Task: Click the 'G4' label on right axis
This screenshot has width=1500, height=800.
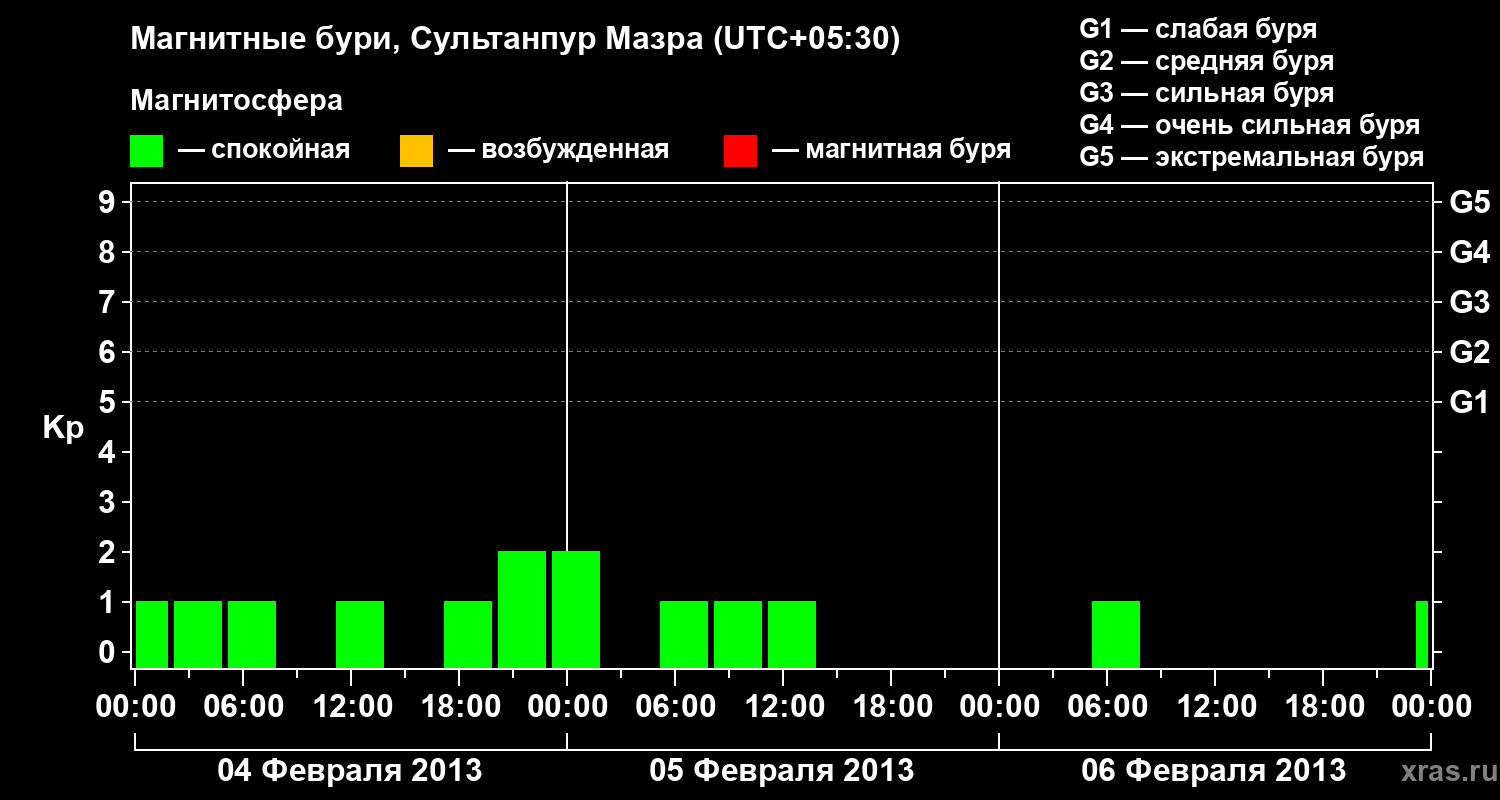Action: (1470, 252)
